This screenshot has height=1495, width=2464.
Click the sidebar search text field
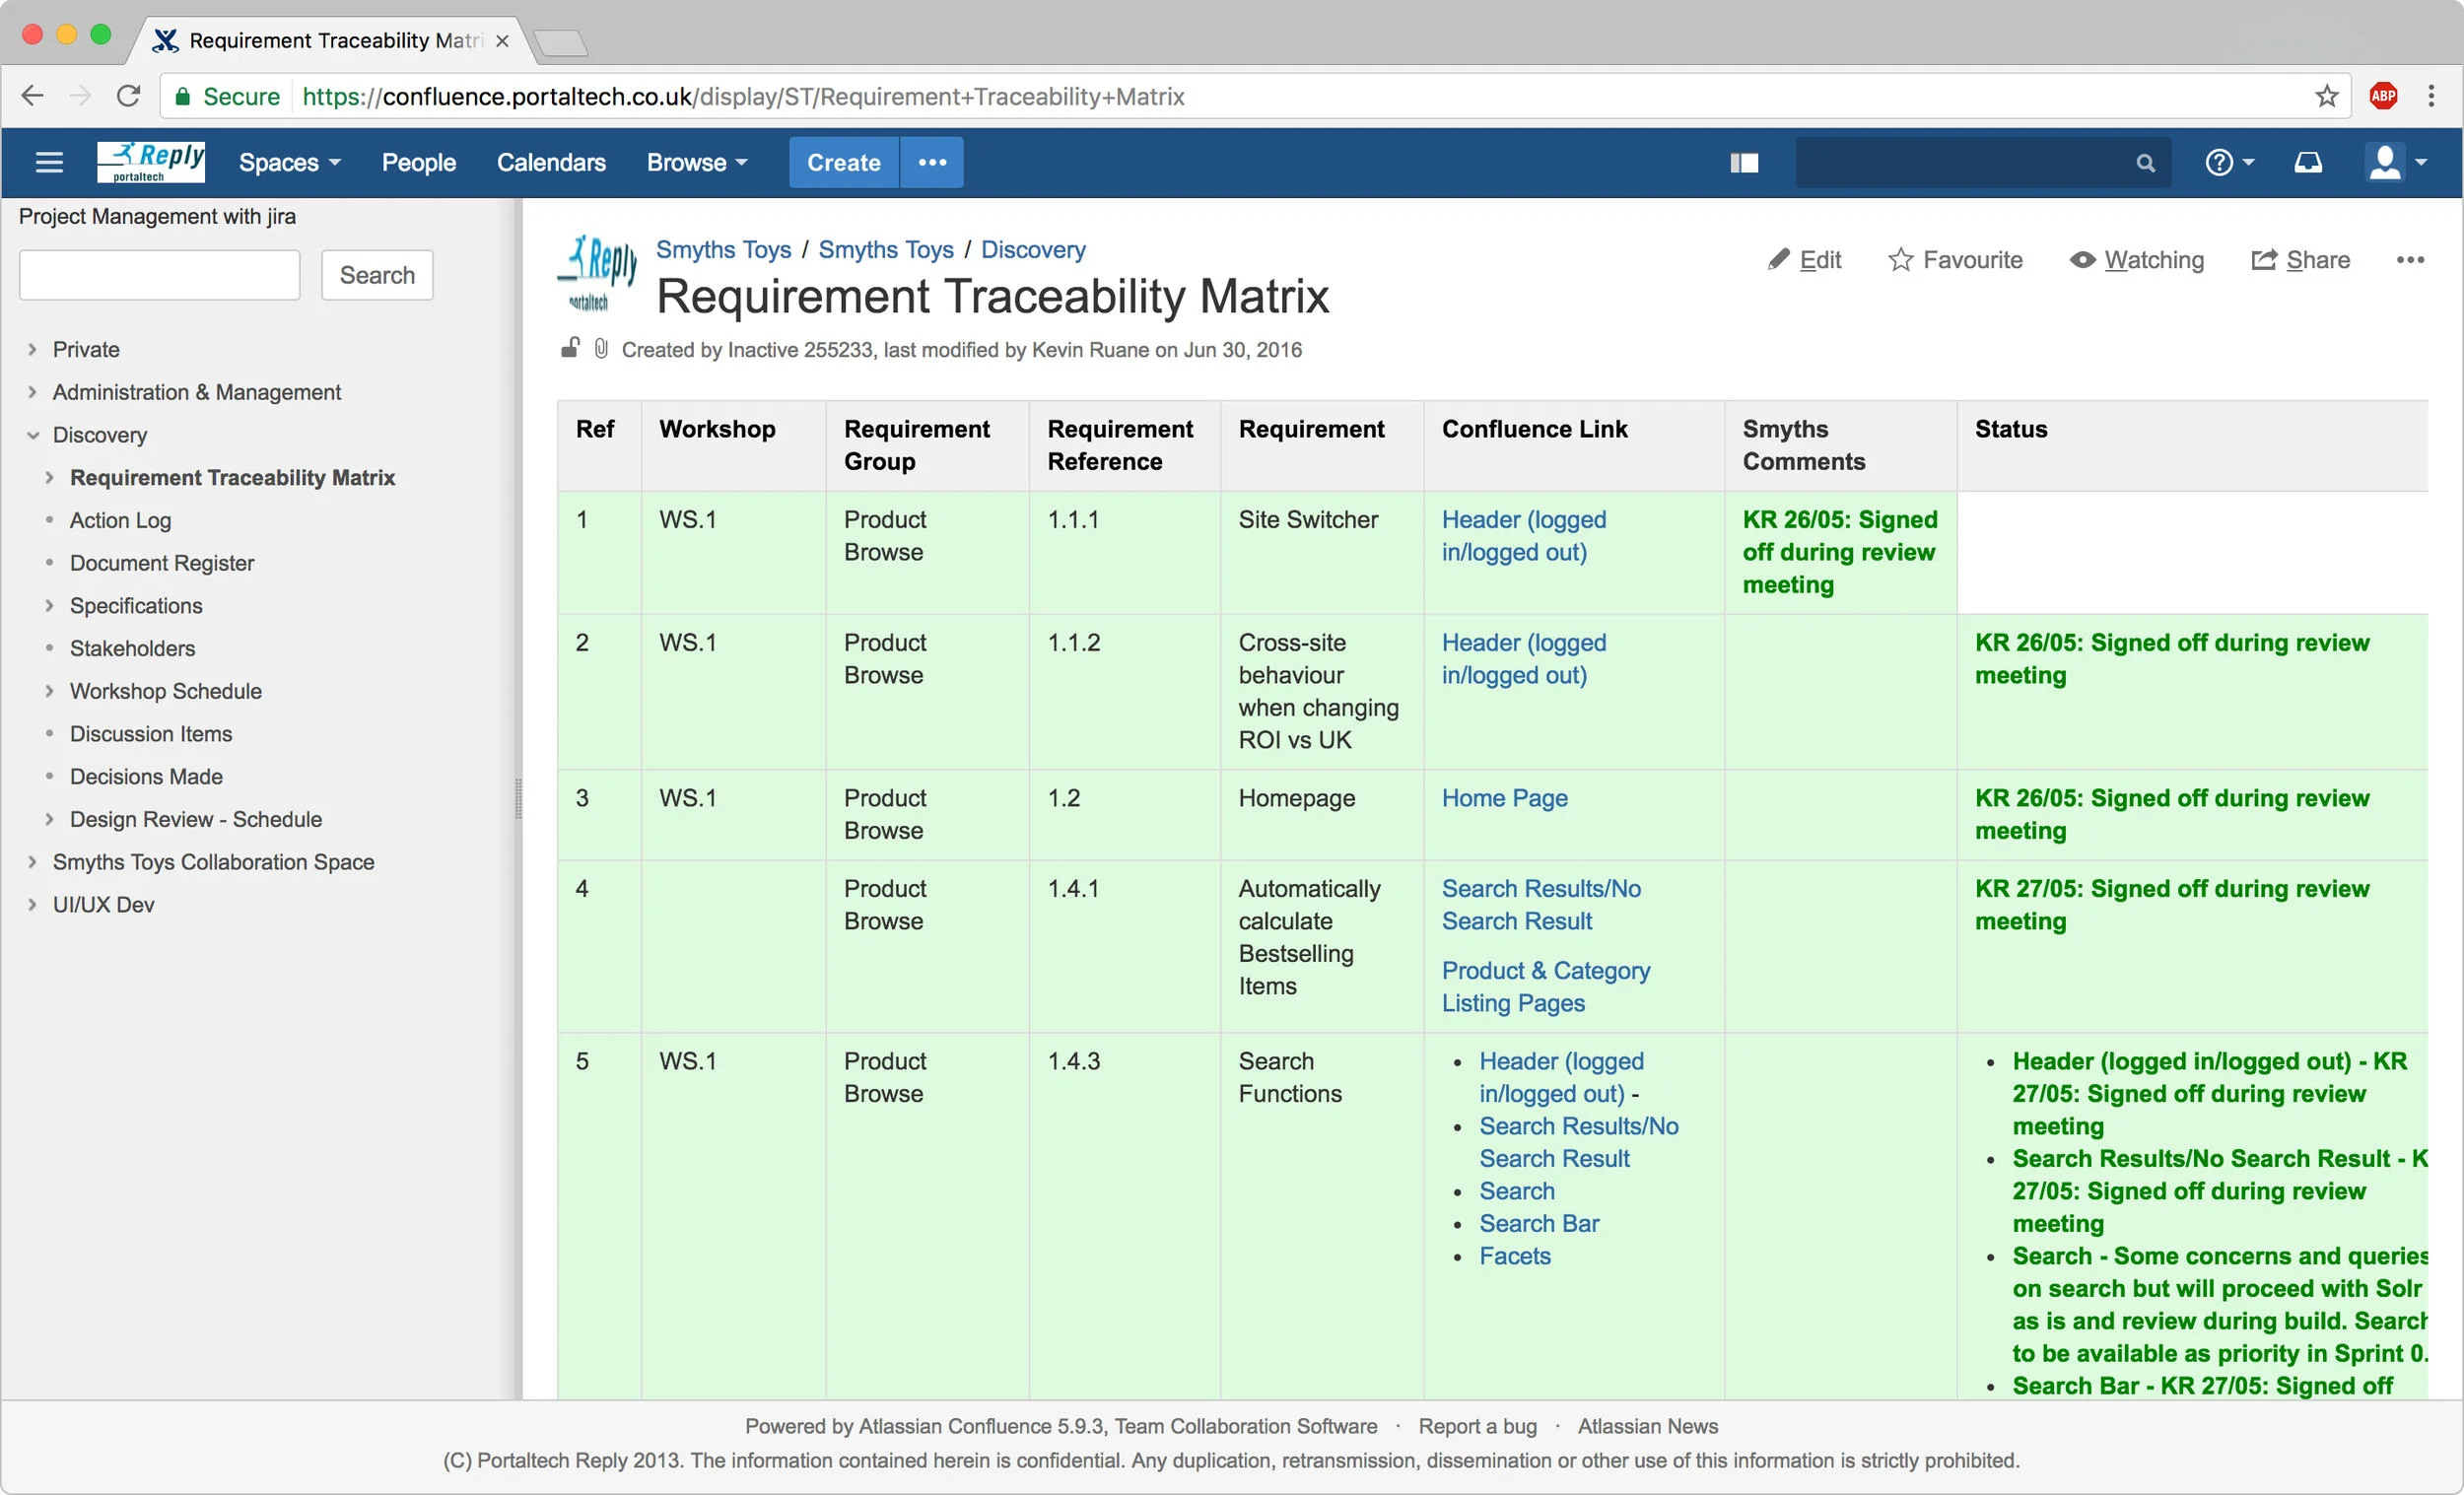[159, 275]
